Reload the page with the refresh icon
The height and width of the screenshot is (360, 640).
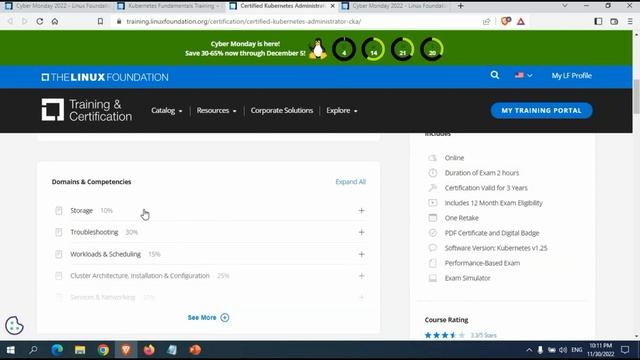pyautogui.click(x=40, y=21)
